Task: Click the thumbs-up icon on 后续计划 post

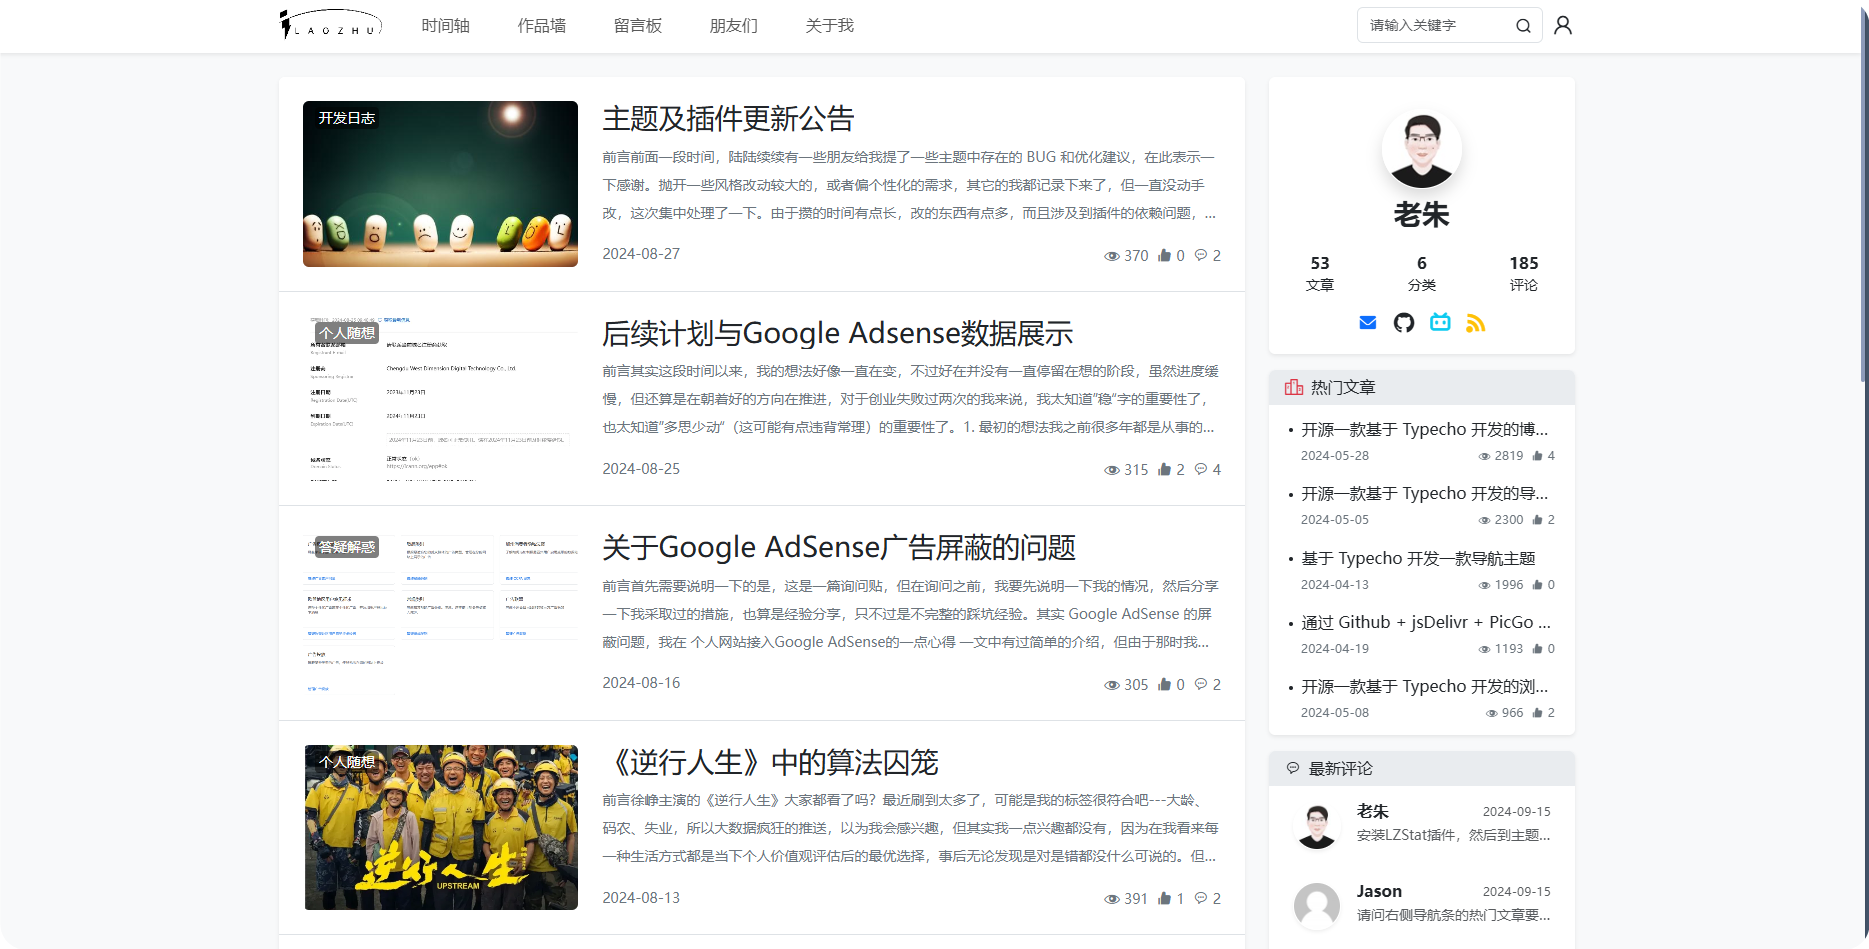Action: tap(1164, 470)
